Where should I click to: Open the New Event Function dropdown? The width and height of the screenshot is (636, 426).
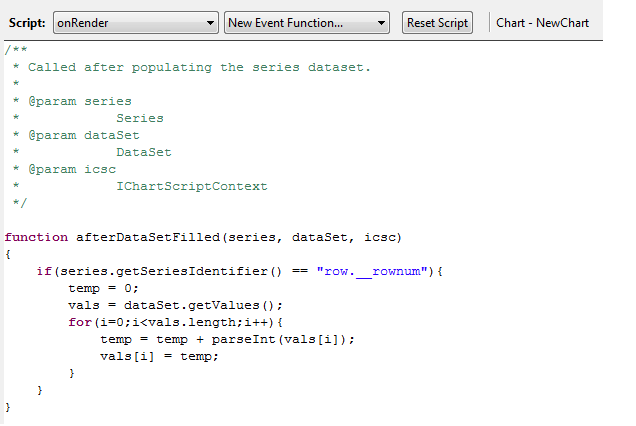tap(307, 23)
